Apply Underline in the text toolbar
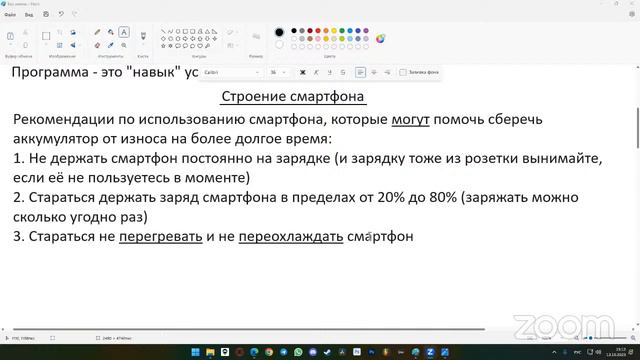Viewport: 640px width, 360px height. click(x=329, y=72)
